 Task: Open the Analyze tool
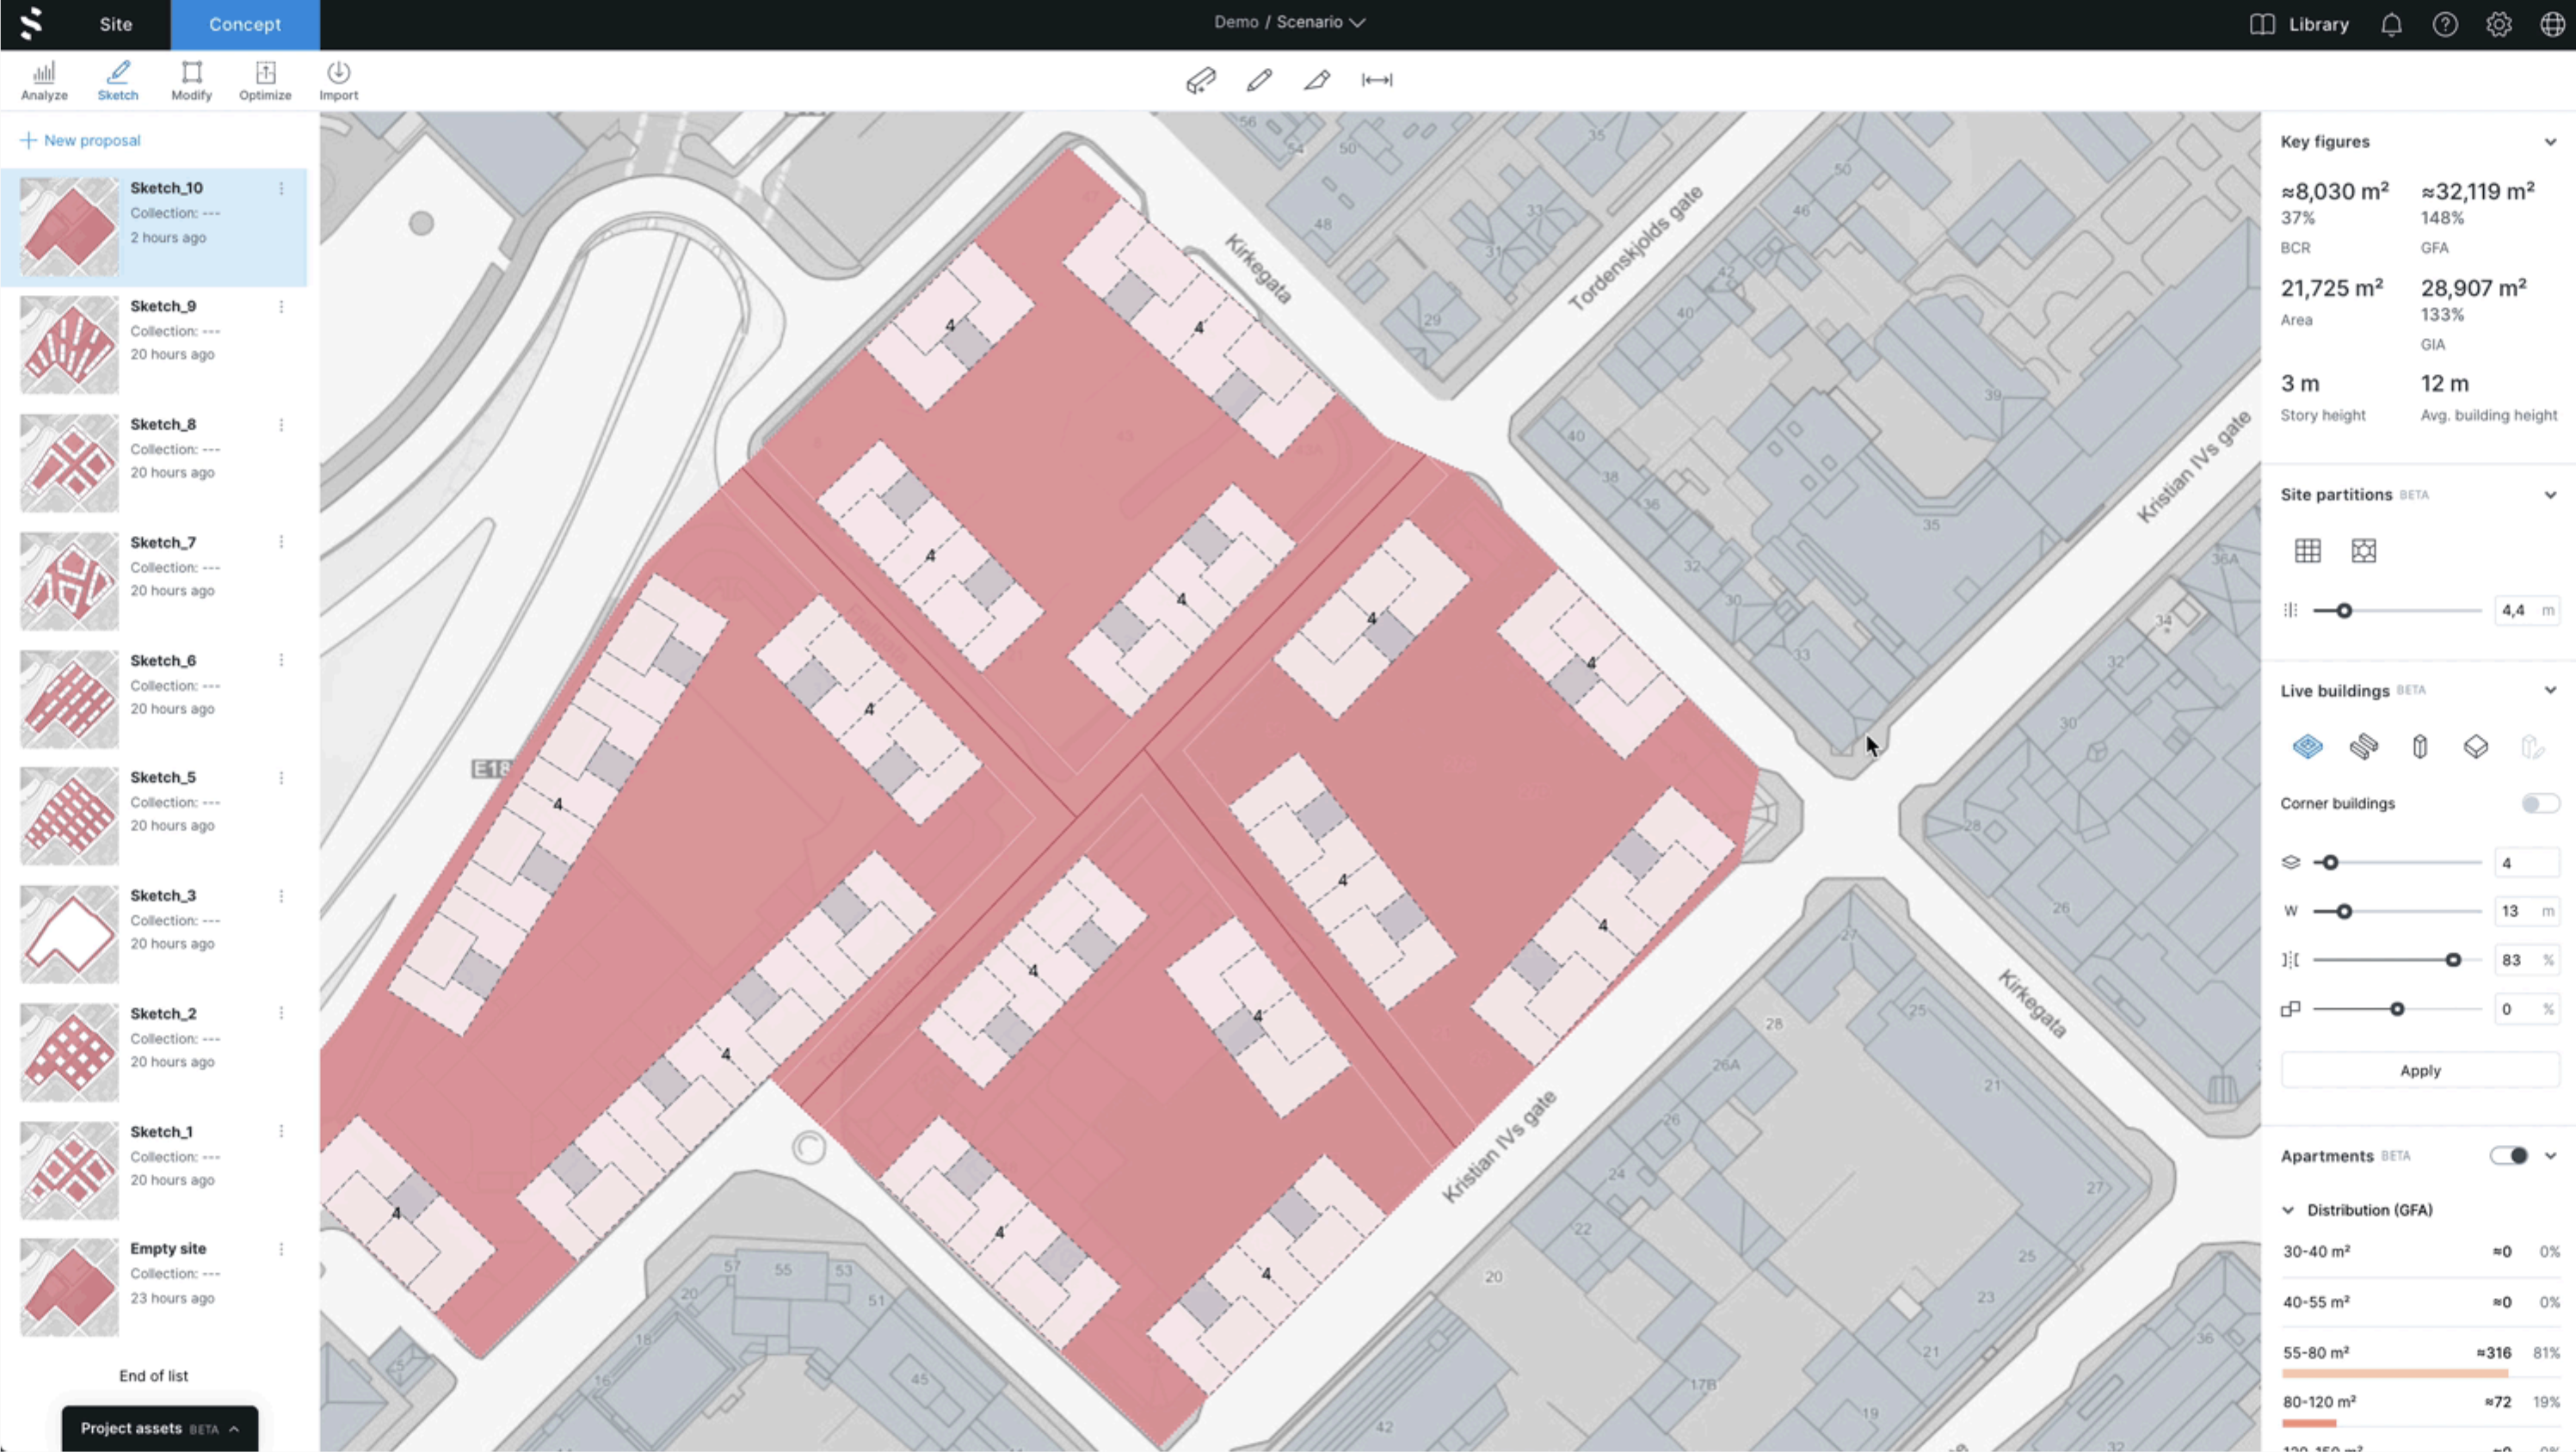pos(44,80)
